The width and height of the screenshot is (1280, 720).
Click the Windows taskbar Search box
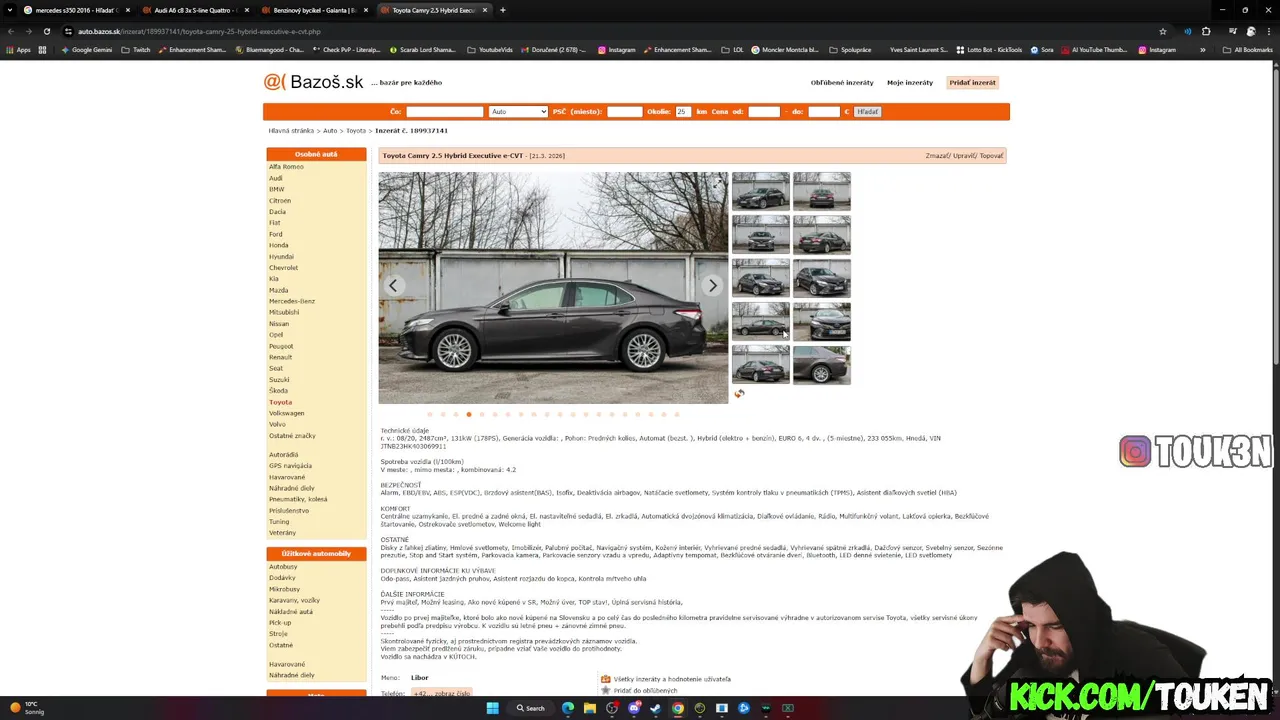[x=531, y=708]
